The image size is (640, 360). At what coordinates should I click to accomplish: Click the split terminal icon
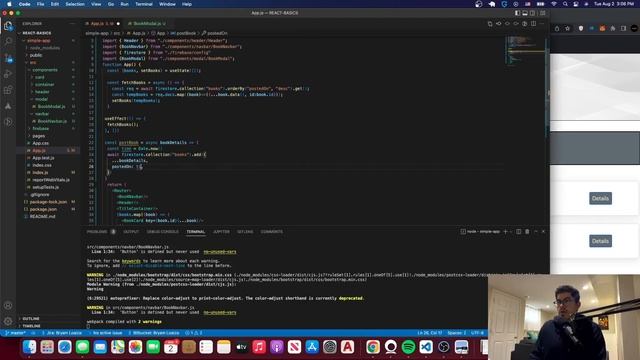pos(518,231)
